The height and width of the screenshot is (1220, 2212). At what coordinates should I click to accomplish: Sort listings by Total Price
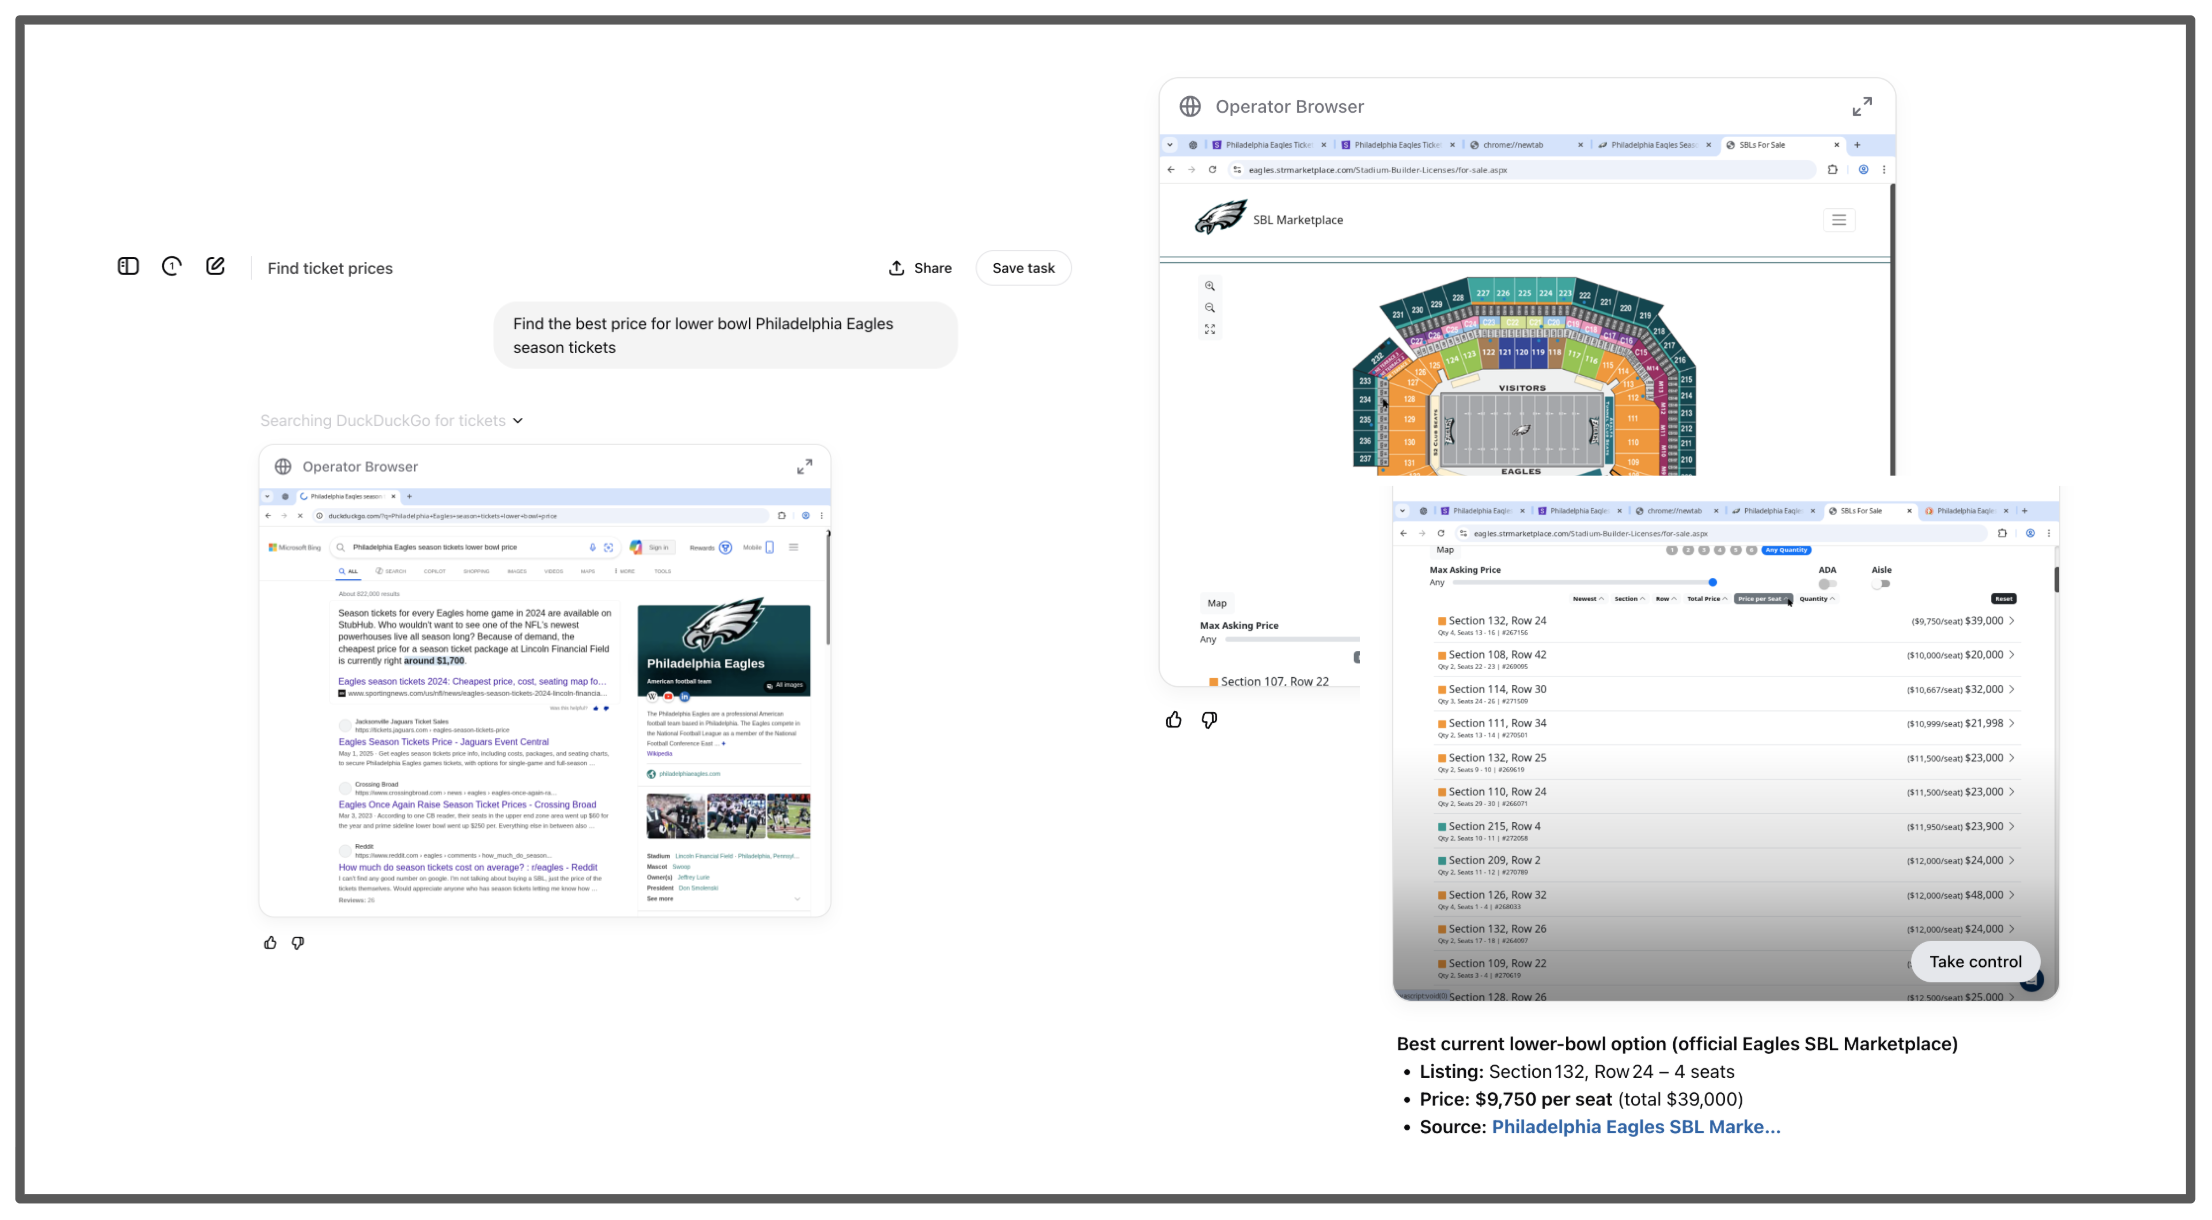pyautogui.click(x=1707, y=599)
